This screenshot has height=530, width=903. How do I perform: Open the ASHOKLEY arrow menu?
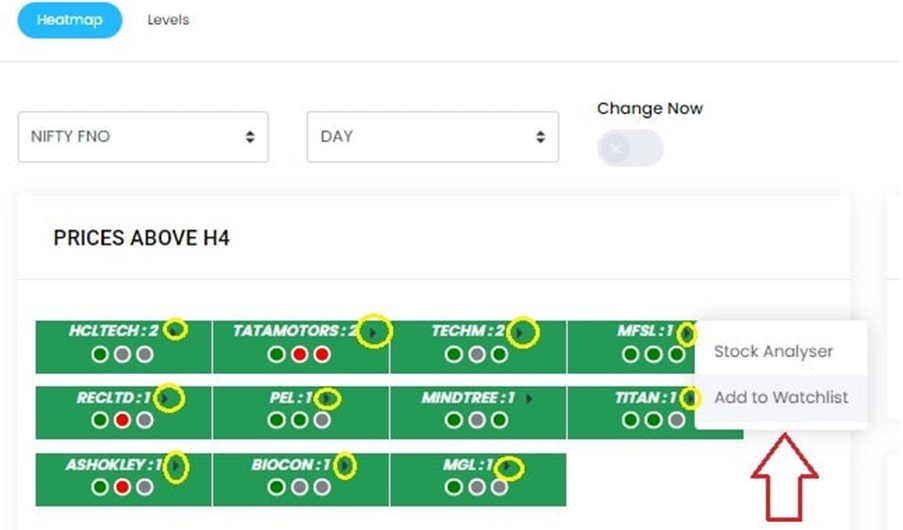coord(177,465)
